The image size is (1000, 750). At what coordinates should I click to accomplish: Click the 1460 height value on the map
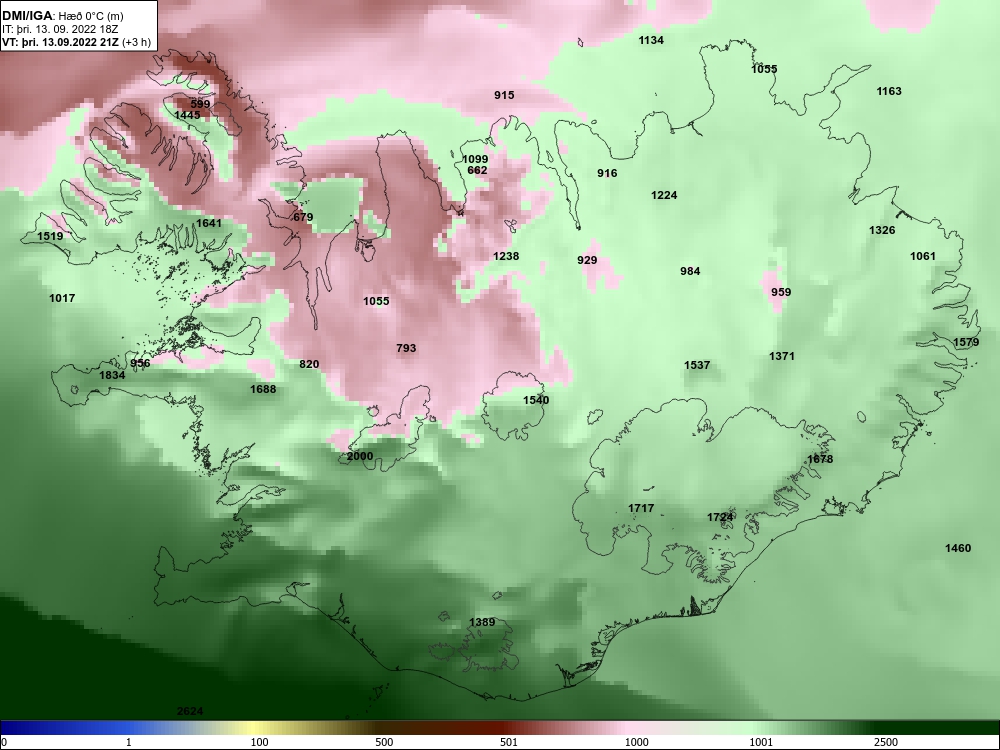click(x=958, y=548)
